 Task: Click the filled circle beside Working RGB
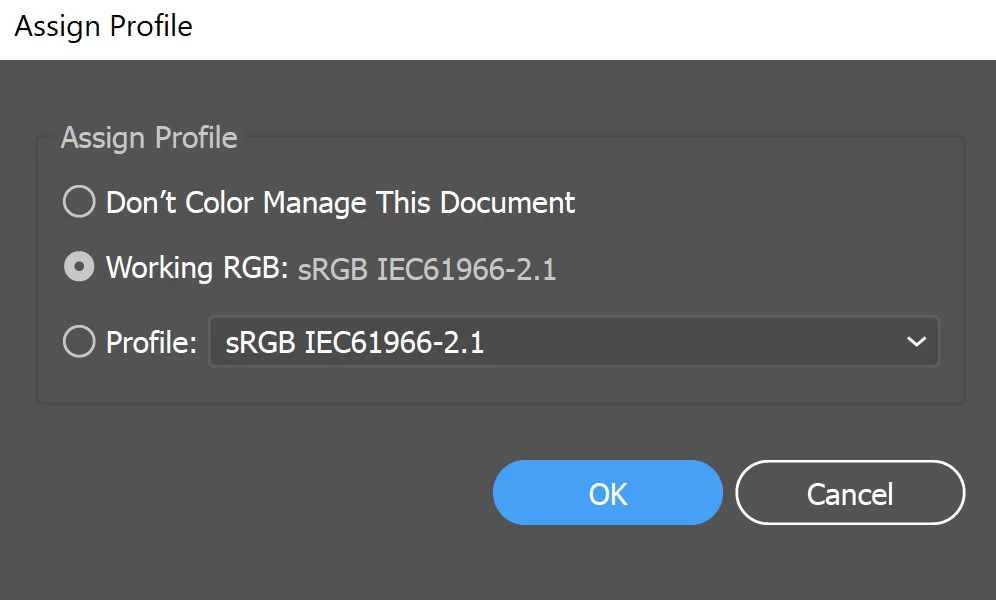79,268
